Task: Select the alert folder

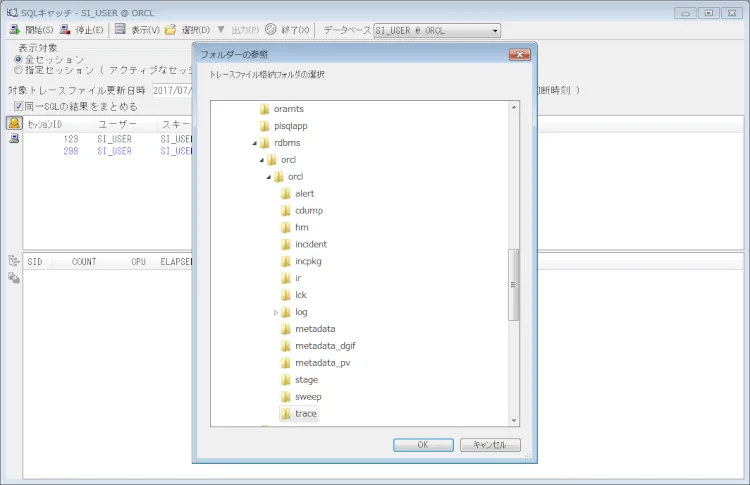Action: pos(304,194)
